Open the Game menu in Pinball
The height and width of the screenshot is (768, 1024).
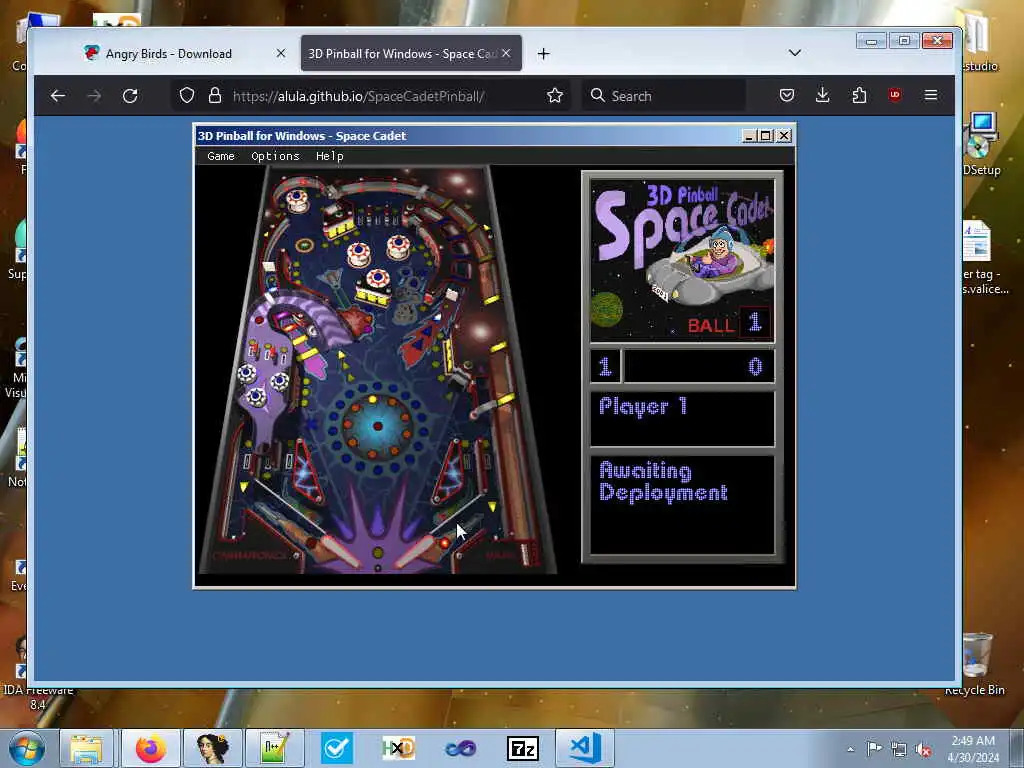pyautogui.click(x=221, y=156)
